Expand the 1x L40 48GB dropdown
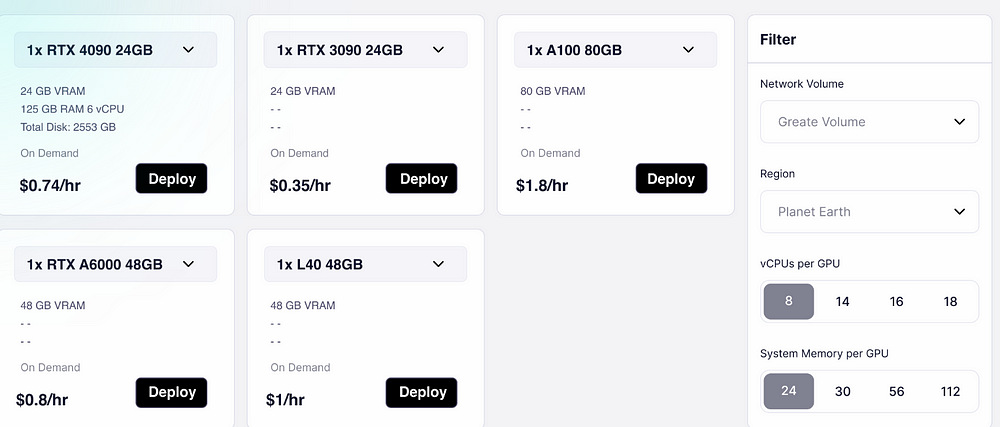 365,265
